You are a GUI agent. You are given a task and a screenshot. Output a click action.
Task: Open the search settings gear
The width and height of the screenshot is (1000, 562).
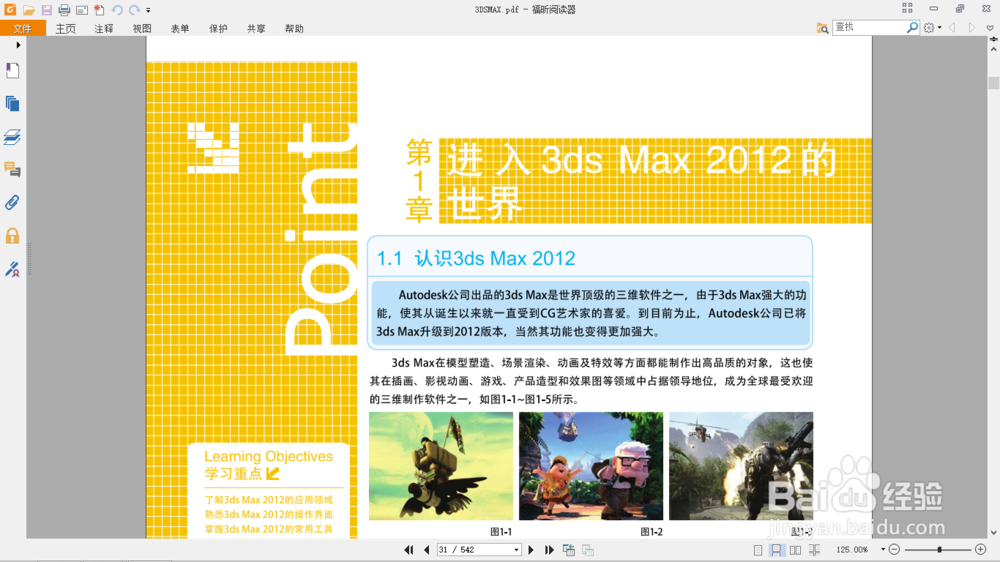click(929, 27)
